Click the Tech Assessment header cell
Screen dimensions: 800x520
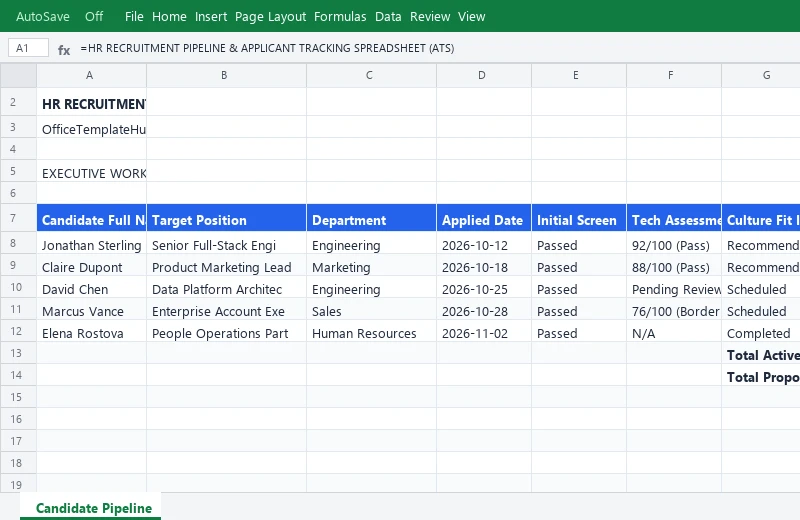tap(674, 218)
